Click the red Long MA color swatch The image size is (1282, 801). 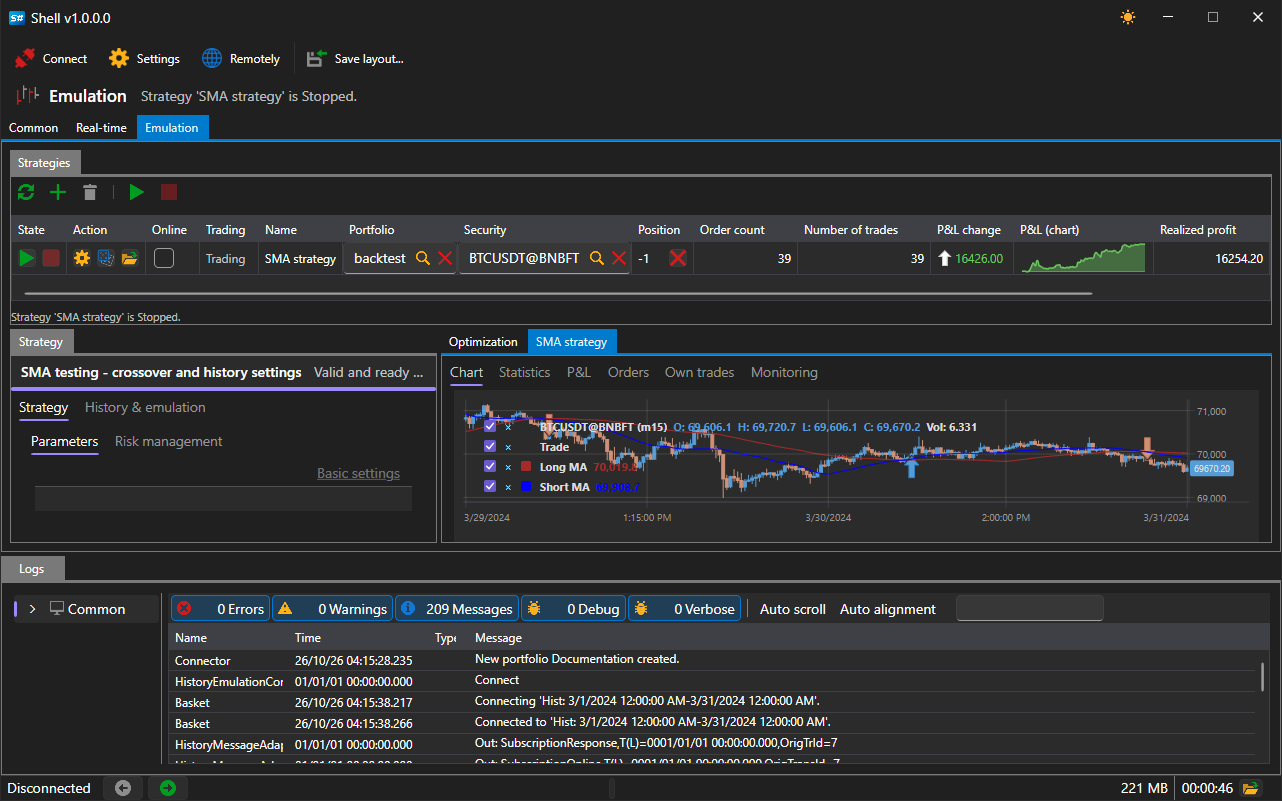526,467
